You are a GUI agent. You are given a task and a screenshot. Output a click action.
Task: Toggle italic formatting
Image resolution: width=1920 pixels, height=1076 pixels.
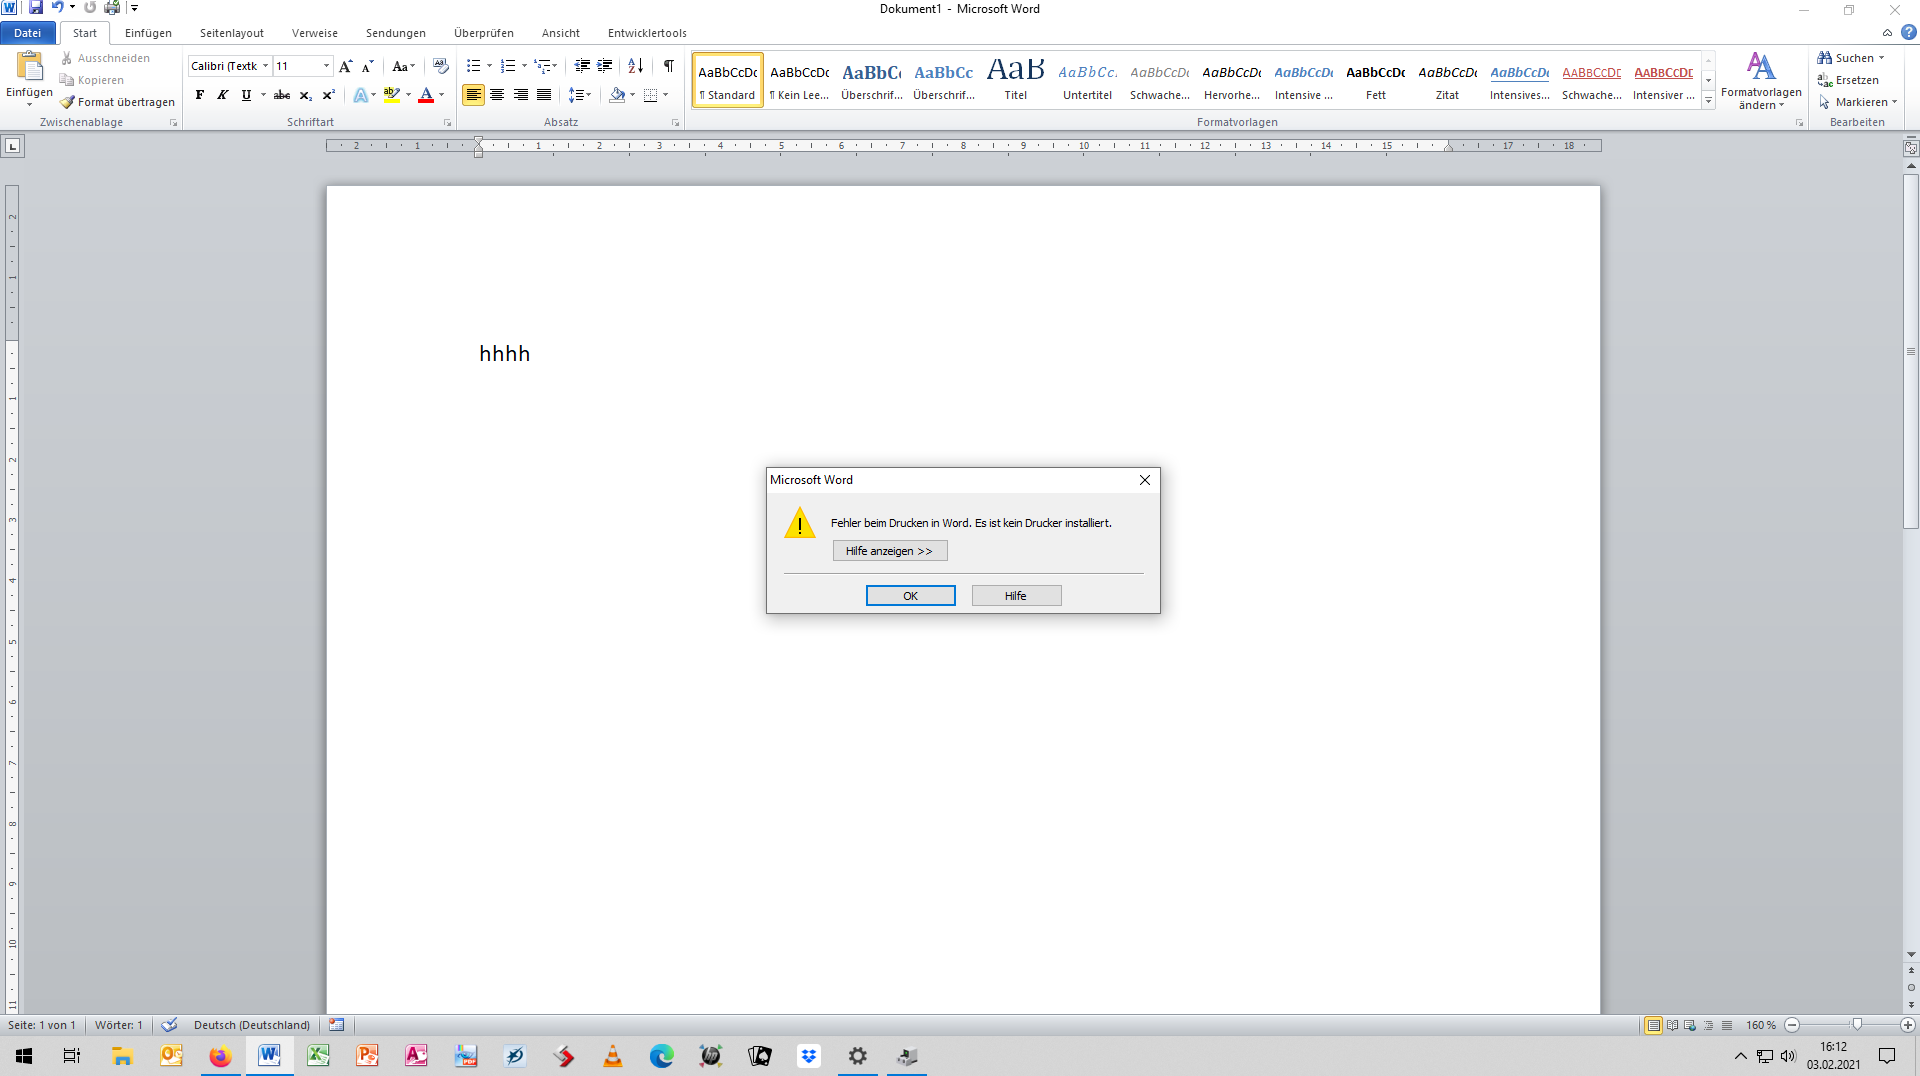(x=222, y=95)
